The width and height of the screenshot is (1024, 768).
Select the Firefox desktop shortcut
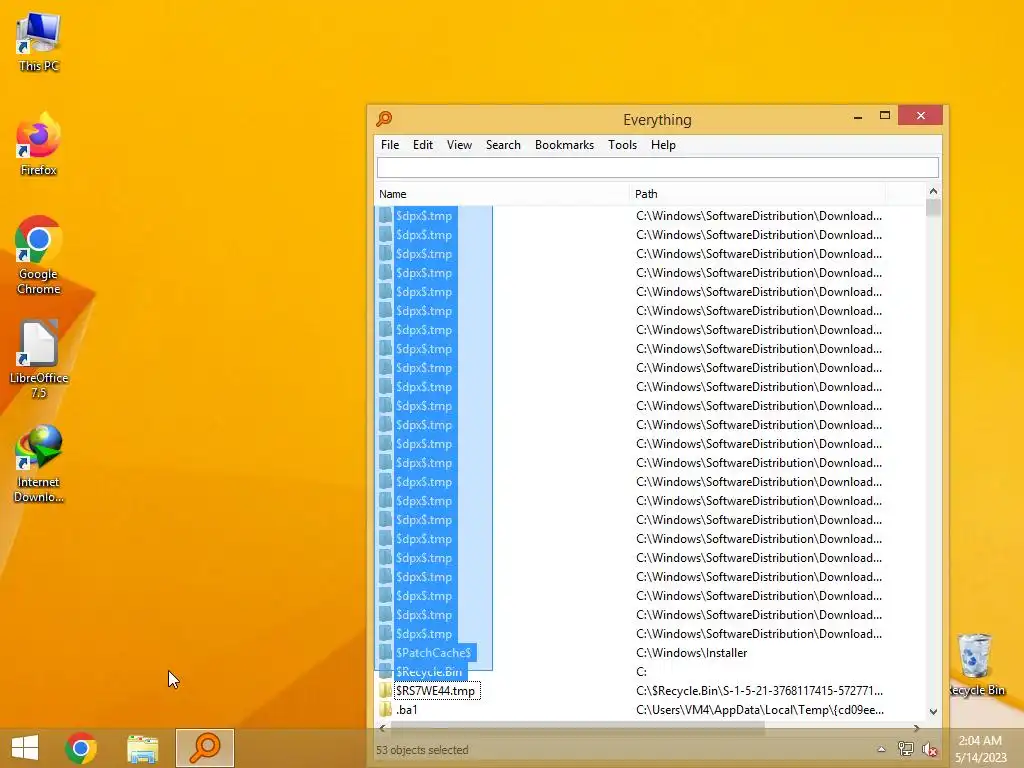coord(39,145)
